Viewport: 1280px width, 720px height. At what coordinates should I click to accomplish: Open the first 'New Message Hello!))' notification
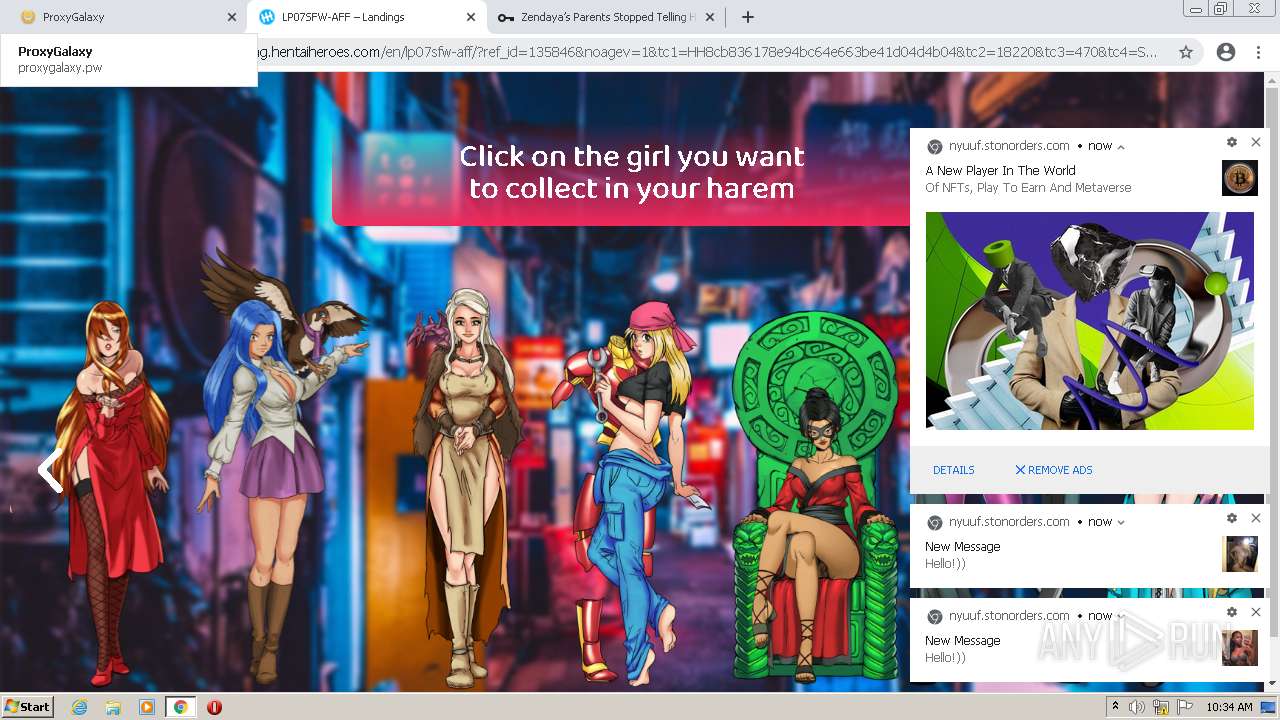point(1089,546)
